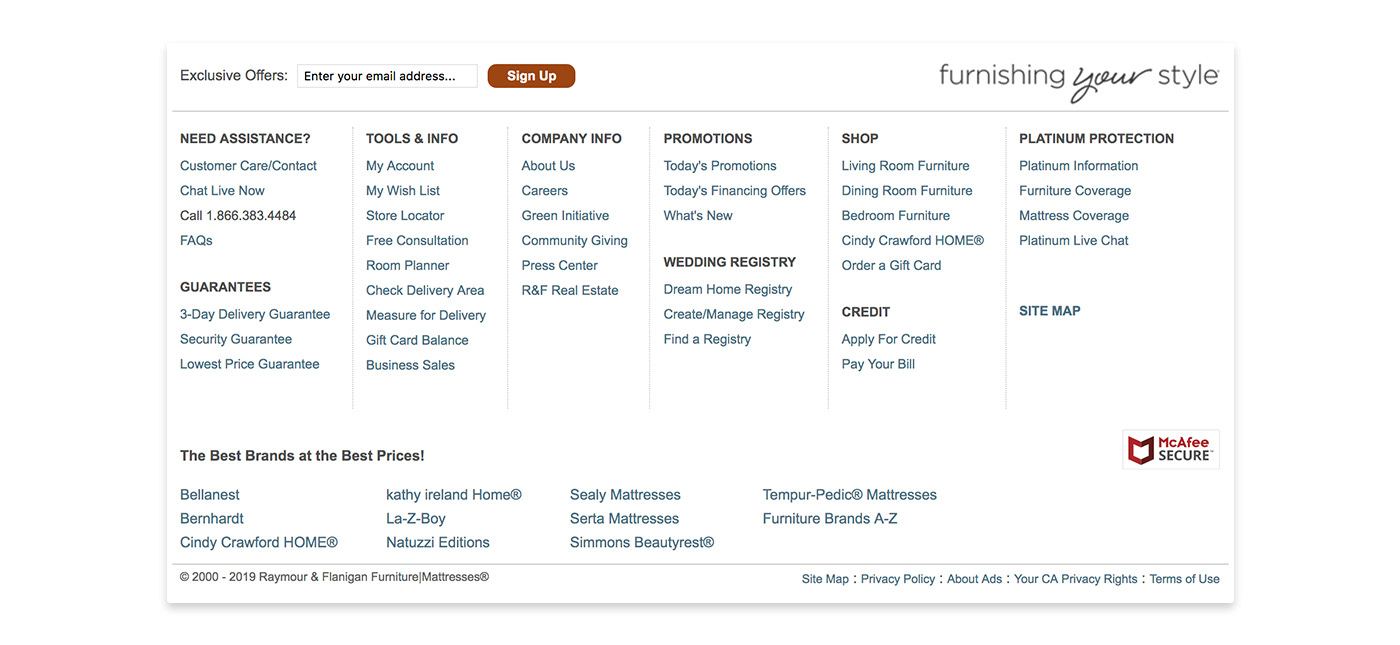Image resolution: width=1400 pixels, height=645 pixels.
Task: View 3-Day Delivery Guarantee
Action: click(x=255, y=314)
